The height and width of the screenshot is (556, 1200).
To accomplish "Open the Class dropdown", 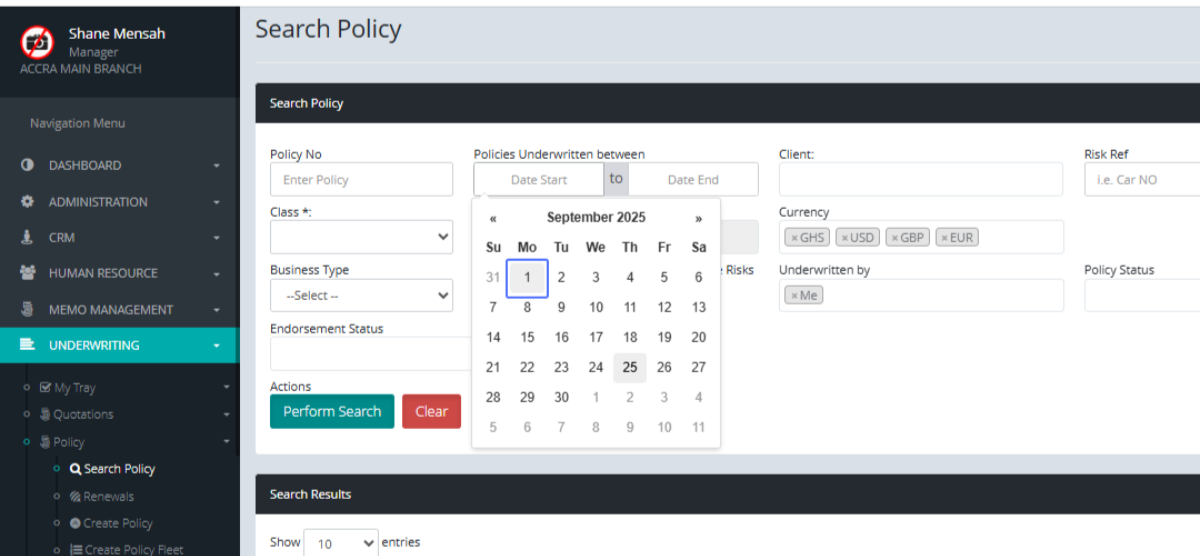I will click(361, 237).
